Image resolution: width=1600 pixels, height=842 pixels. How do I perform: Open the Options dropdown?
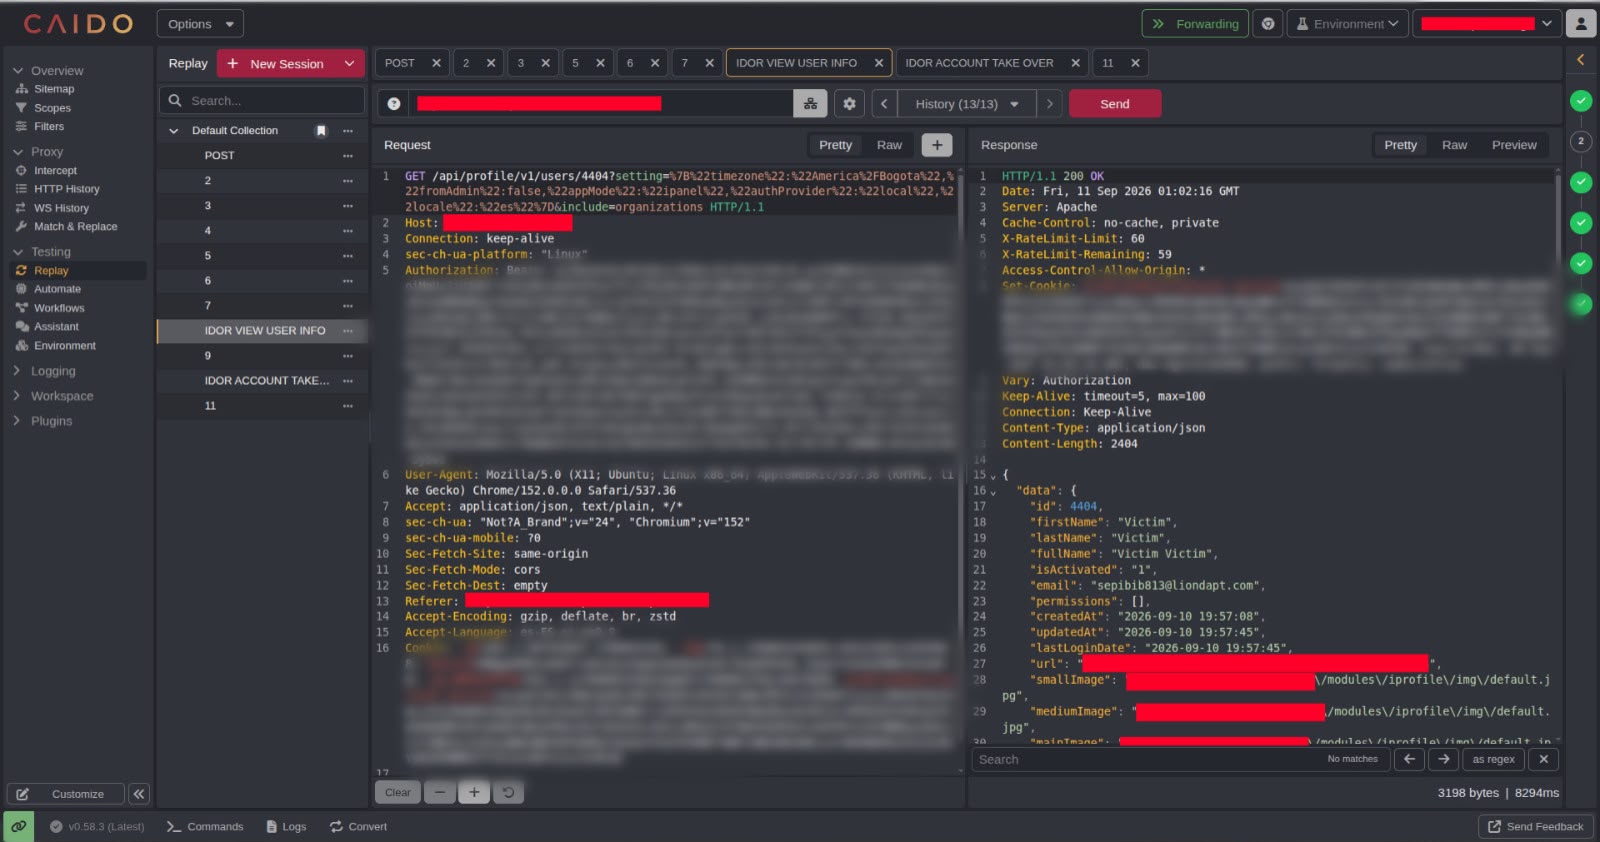(200, 24)
